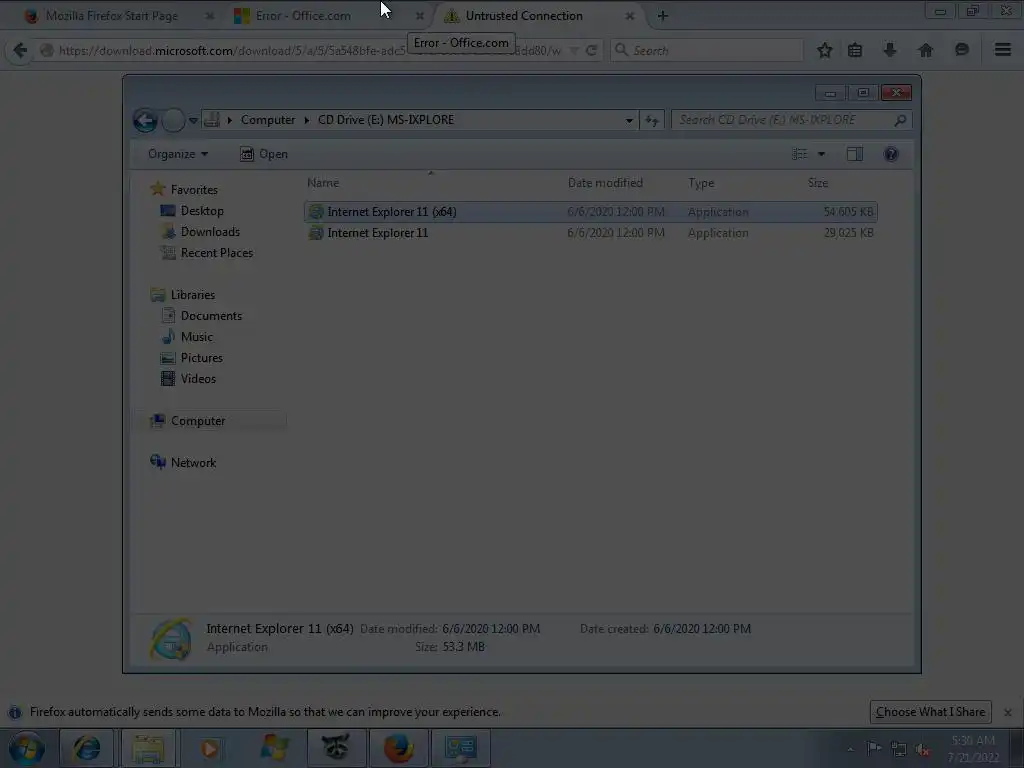Open the Firefox chat bubble icon
The height and width of the screenshot is (768, 1024).
click(961, 50)
